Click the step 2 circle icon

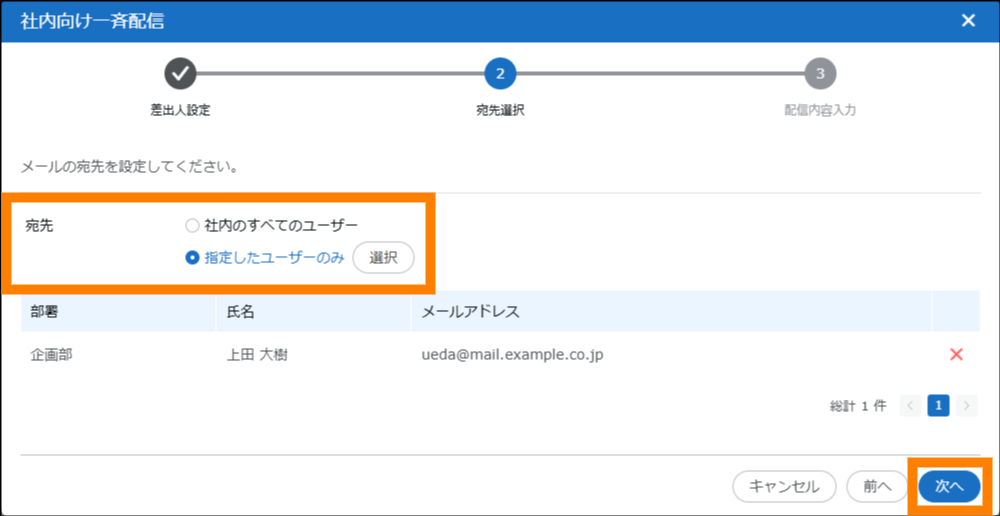(500, 73)
